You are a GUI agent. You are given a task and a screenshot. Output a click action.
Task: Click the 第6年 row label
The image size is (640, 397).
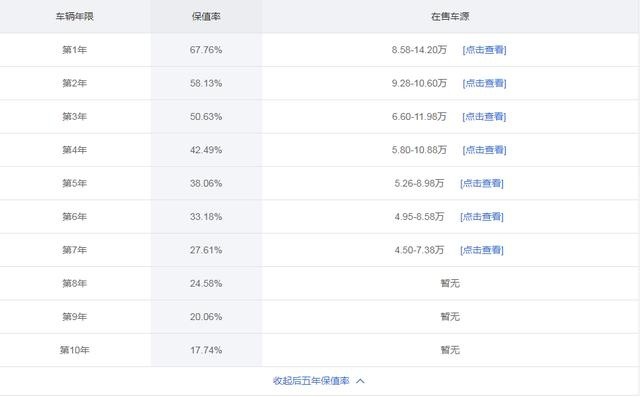click(75, 217)
